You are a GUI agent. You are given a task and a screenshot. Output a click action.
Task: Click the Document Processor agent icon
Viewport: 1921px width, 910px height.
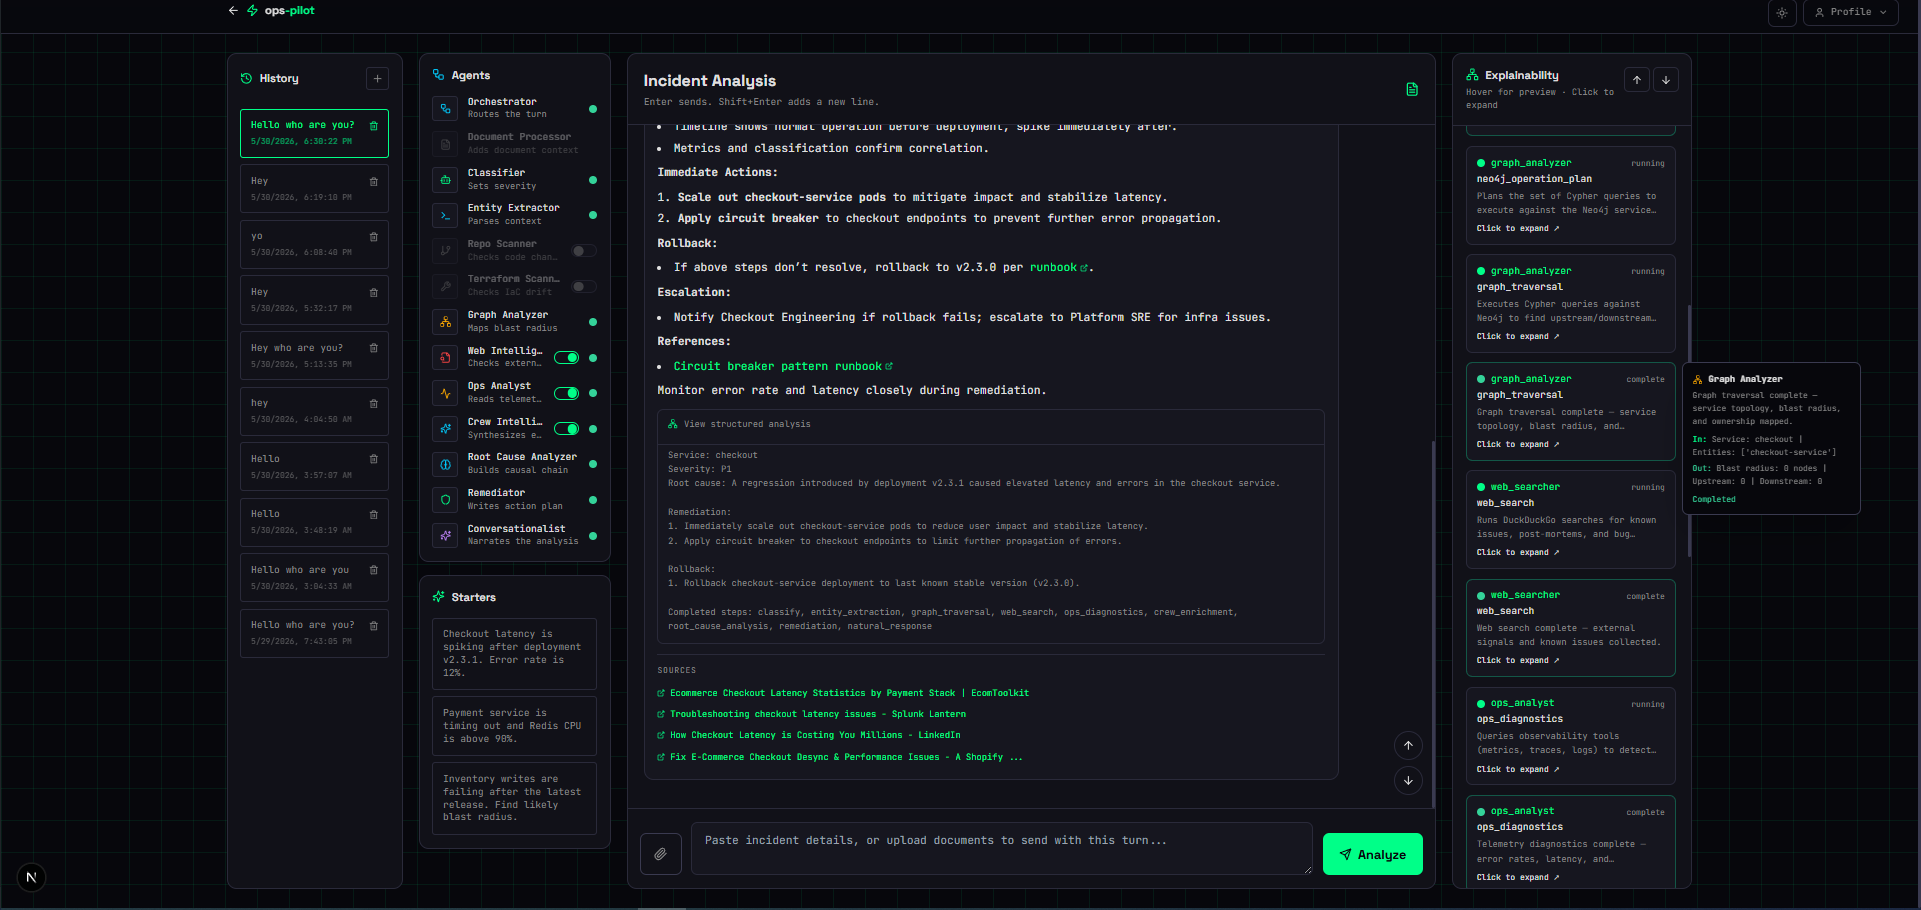pos(445,144)
